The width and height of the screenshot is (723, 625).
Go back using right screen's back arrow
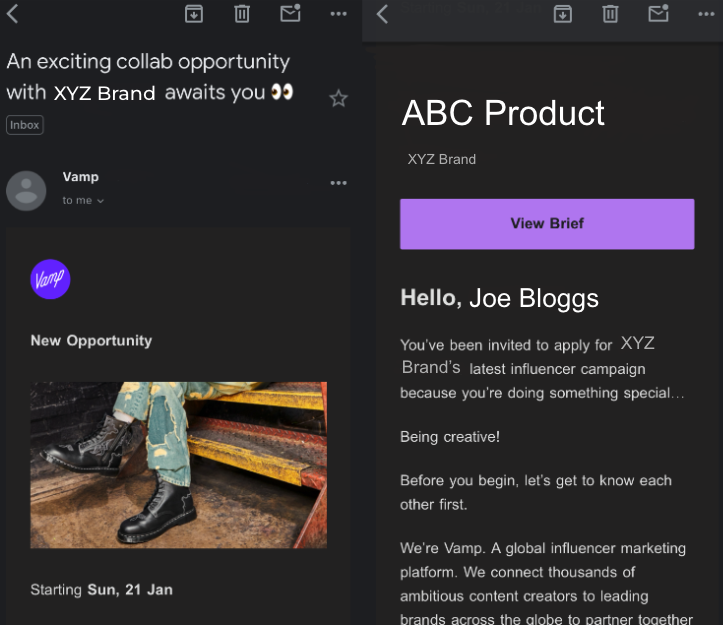382,14
